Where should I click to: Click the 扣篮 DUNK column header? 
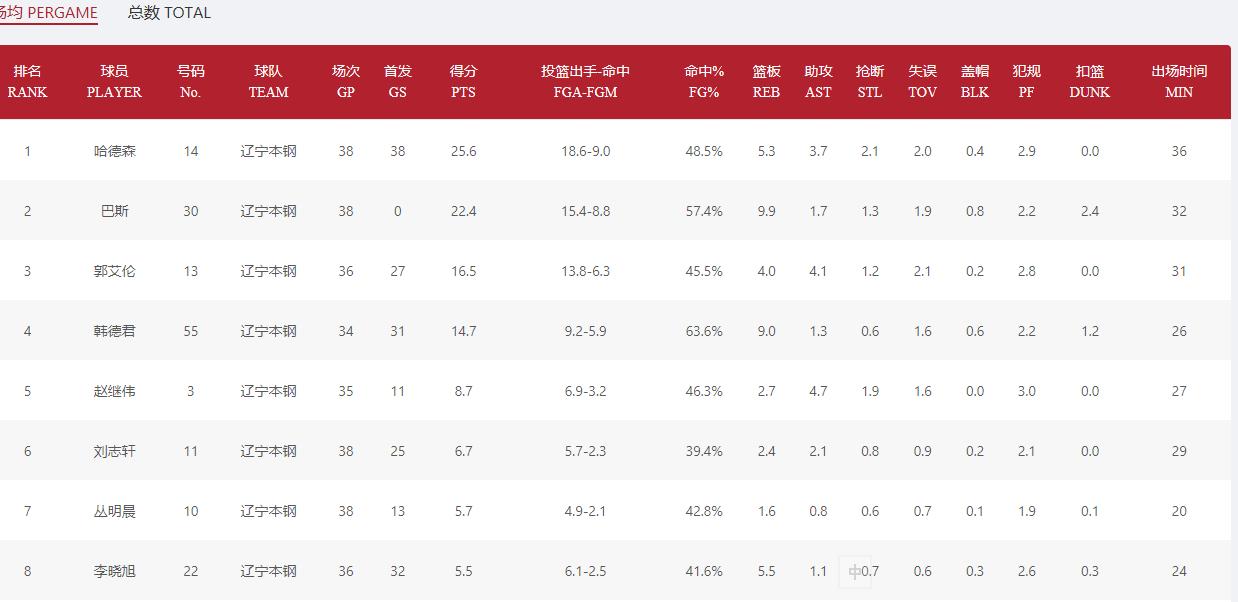coord(1089,82)
